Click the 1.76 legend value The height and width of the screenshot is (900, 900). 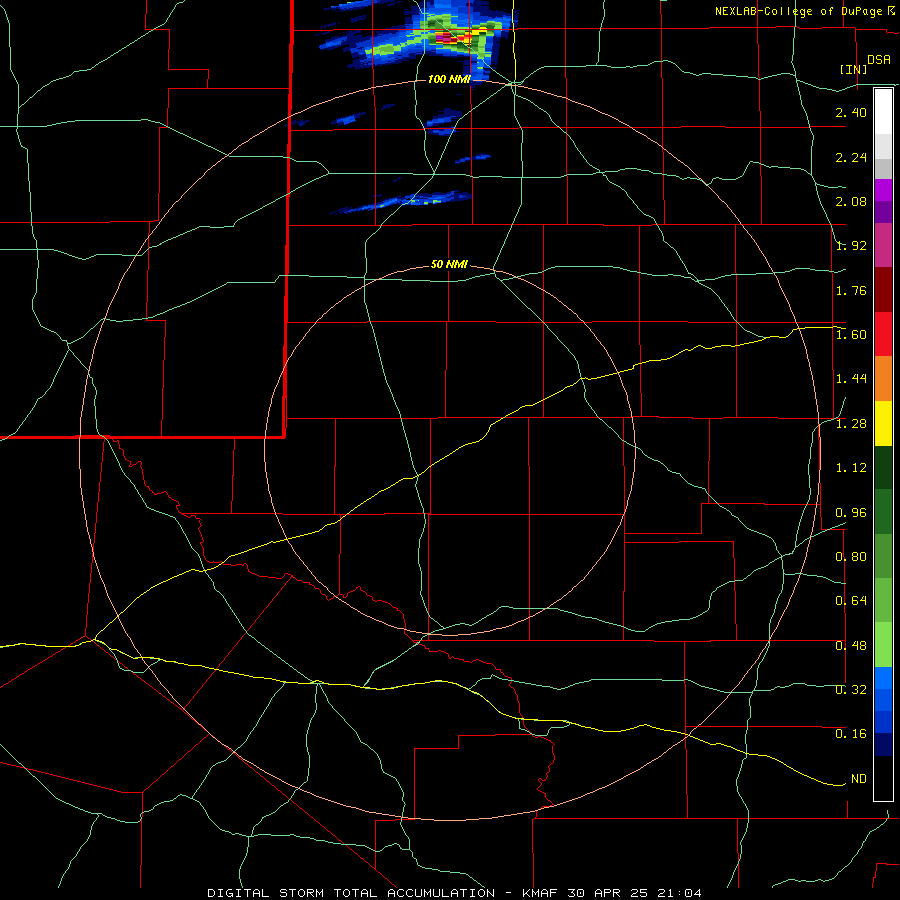coord(851,290)
